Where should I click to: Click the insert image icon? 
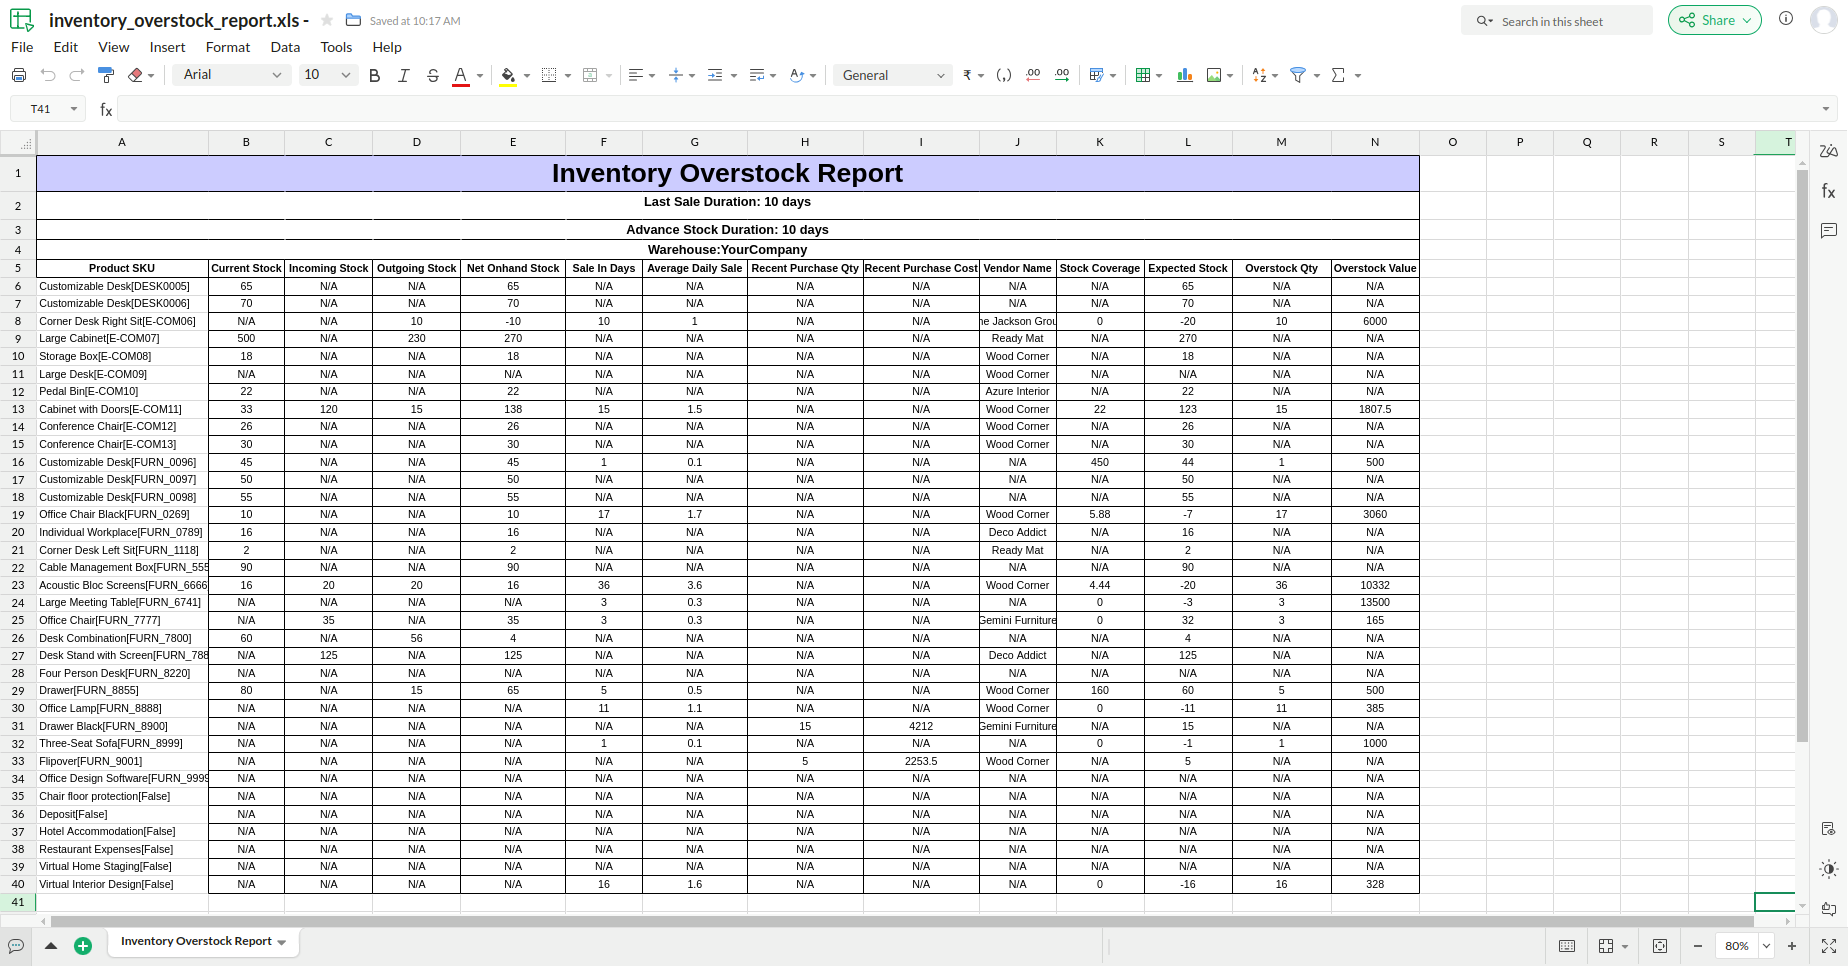(1214, 75)
